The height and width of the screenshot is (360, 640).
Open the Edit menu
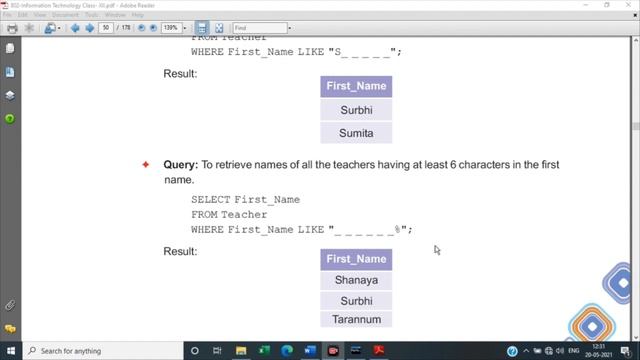(x=22, y=15)
